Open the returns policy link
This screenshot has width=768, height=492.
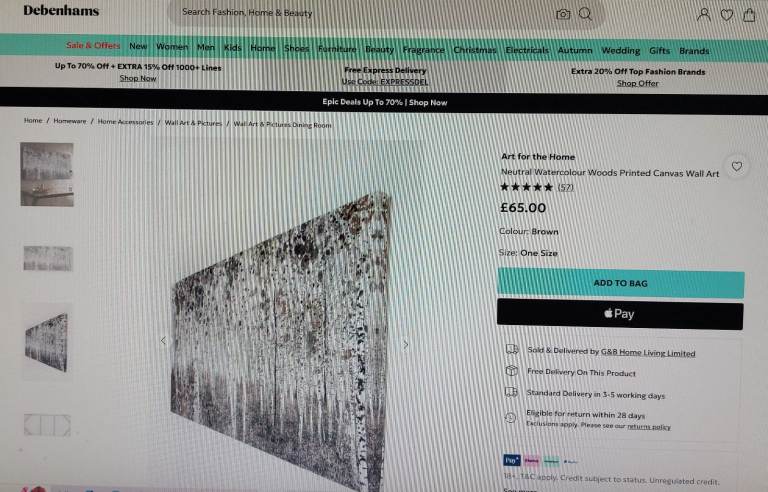[649, 427]
